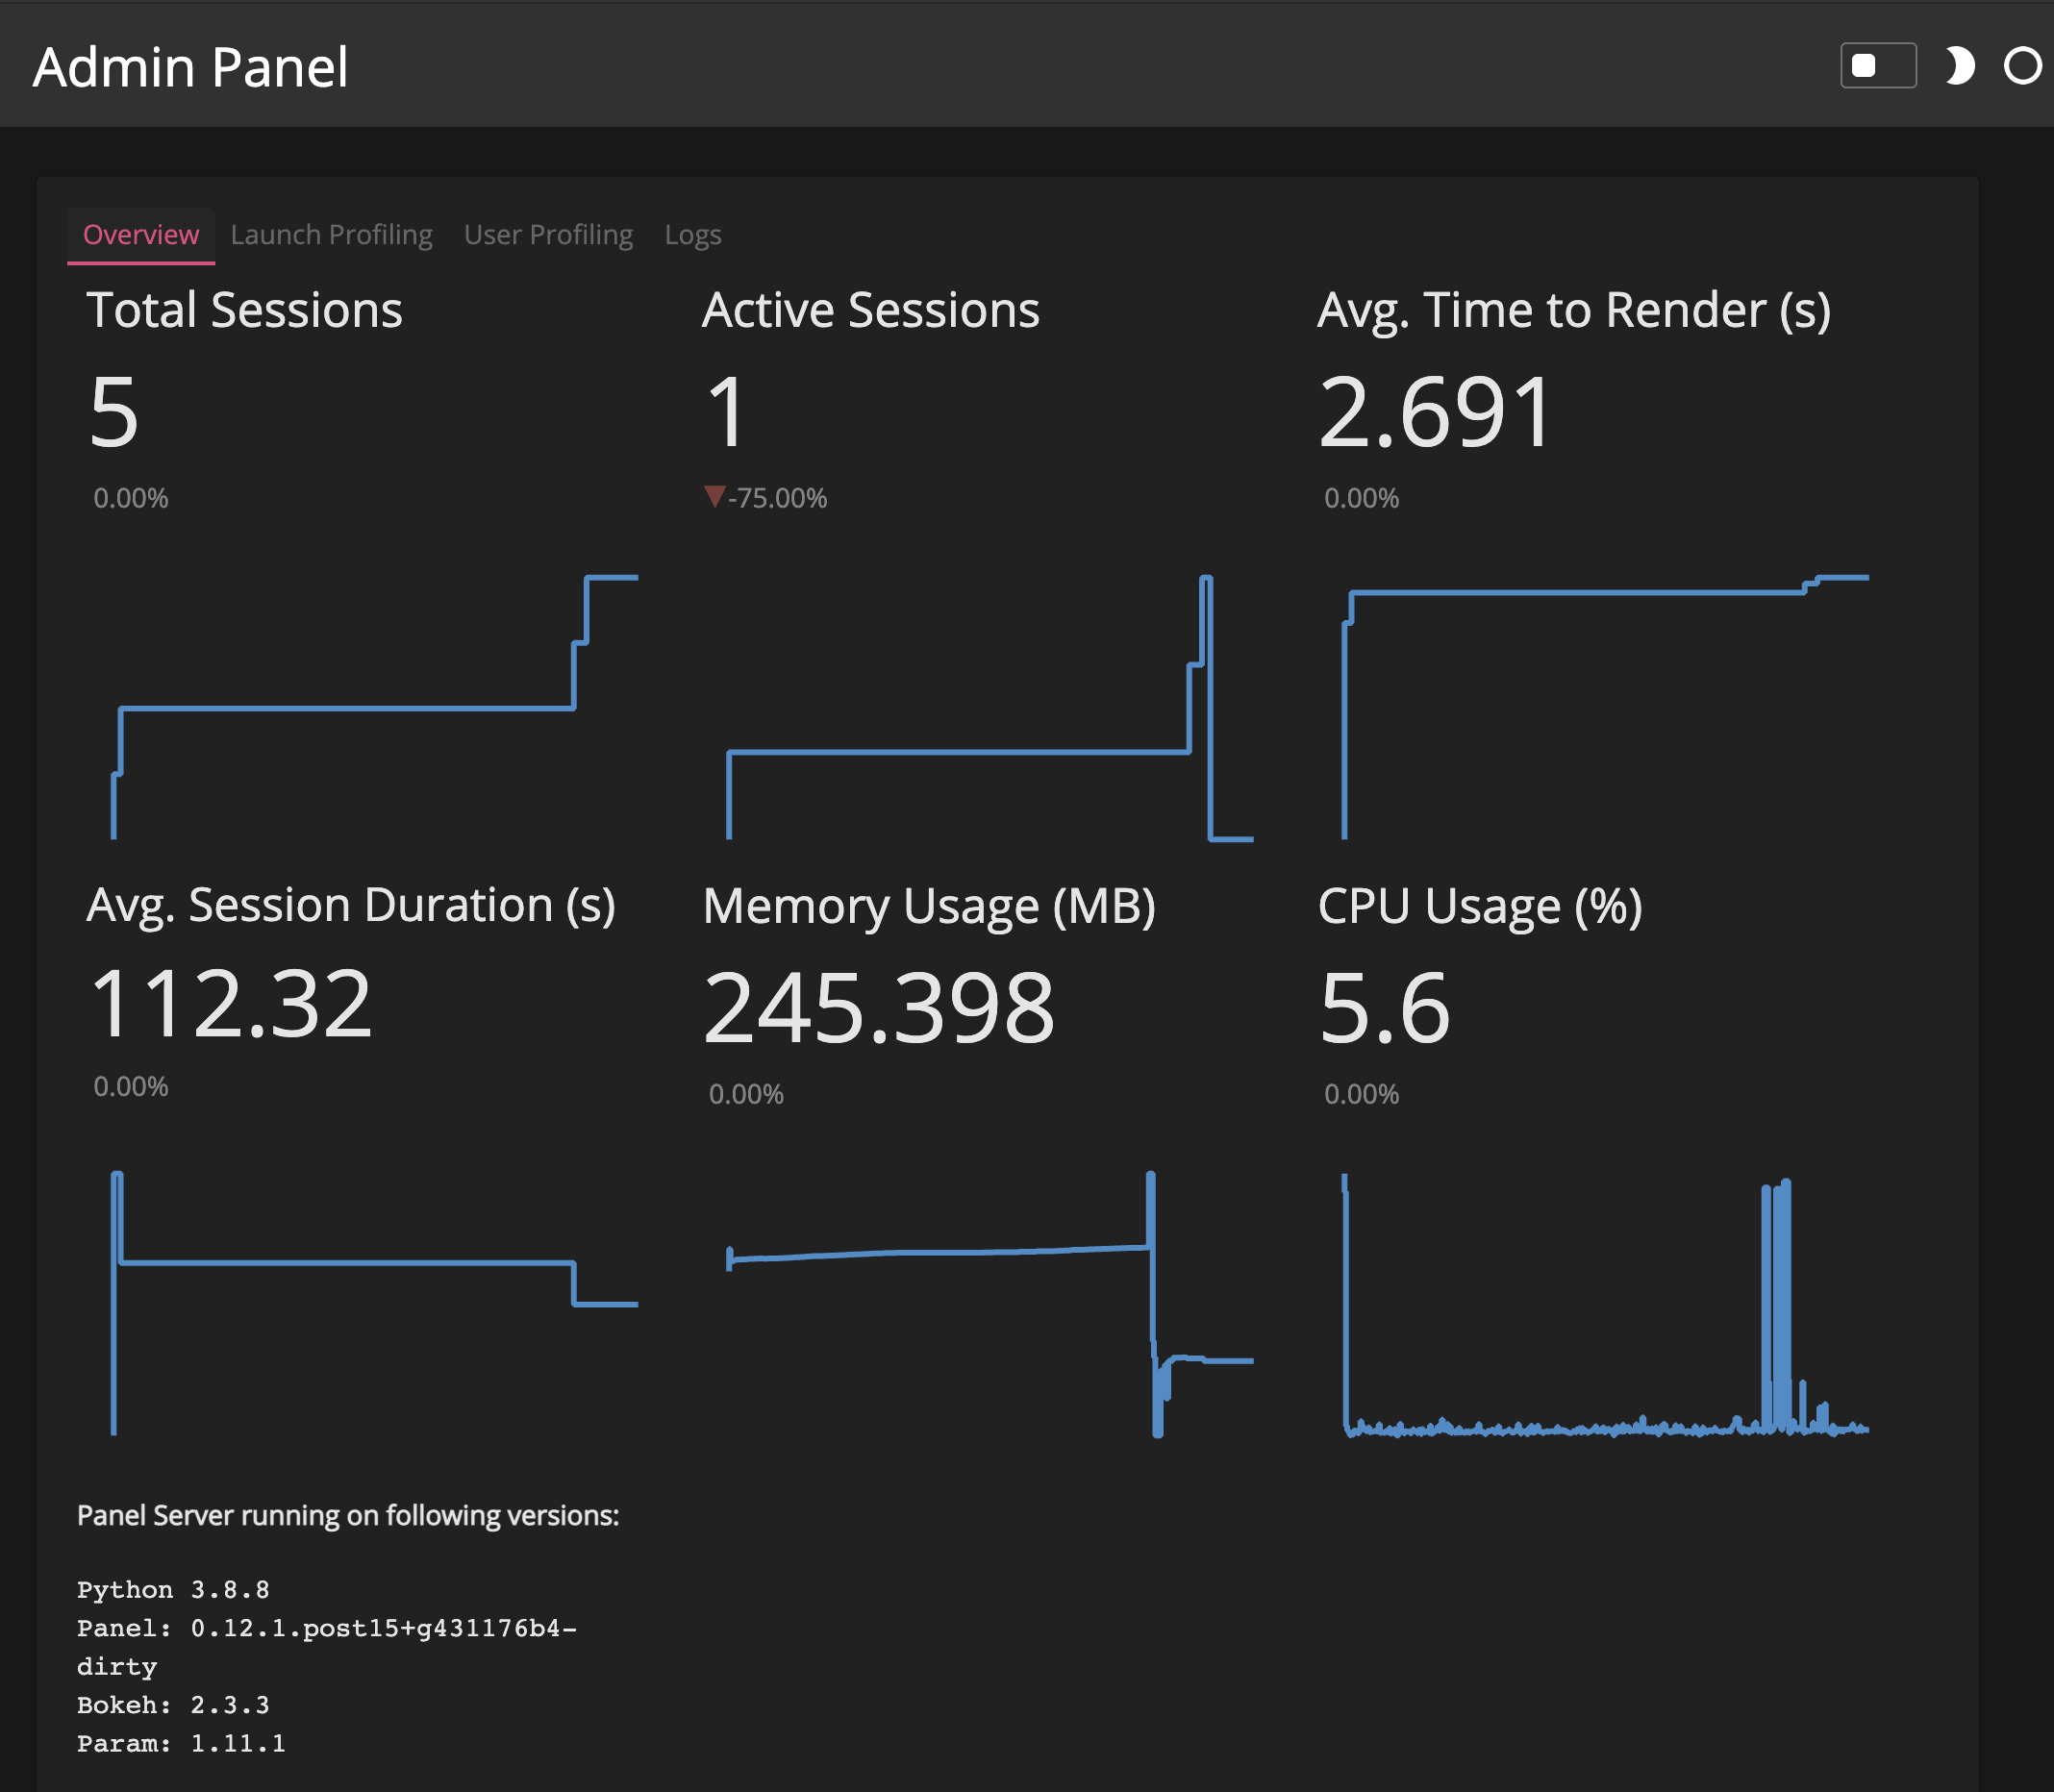
Task: Go to the Logs tab
Action: click(692, 235)
